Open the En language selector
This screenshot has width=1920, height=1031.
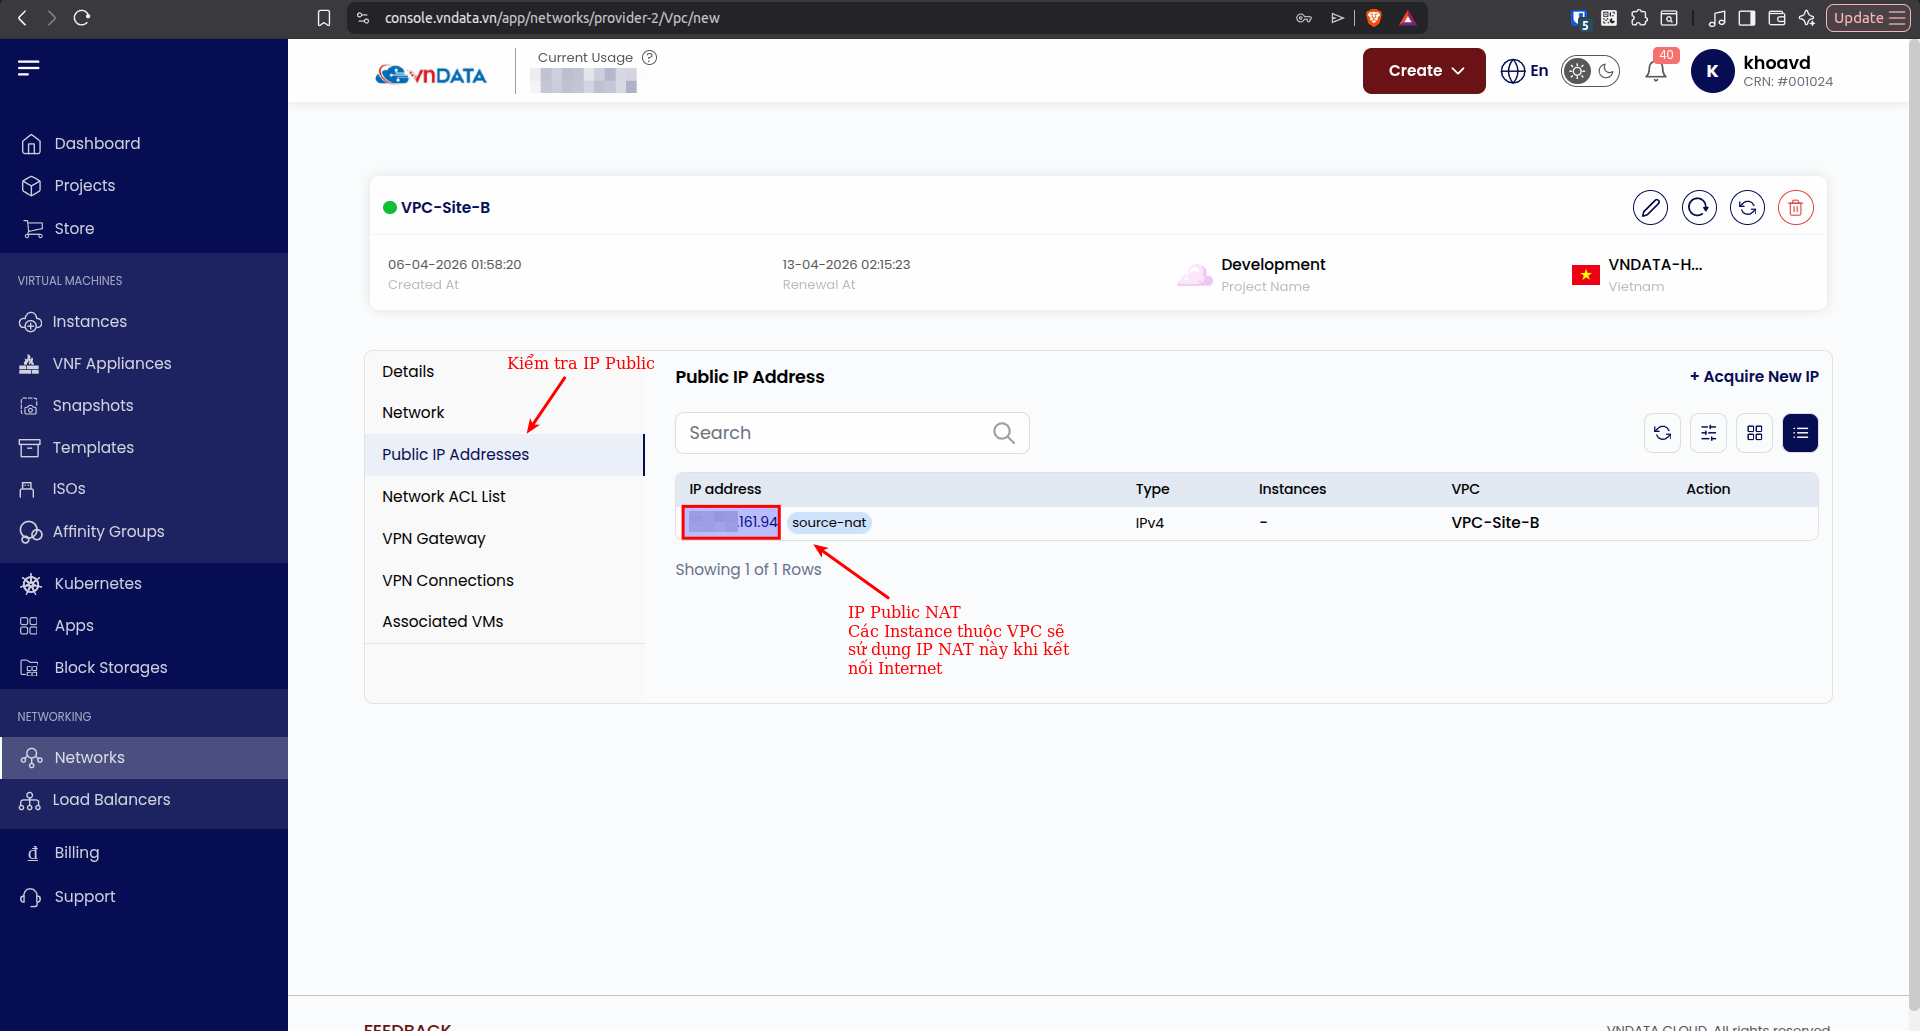1525,71
